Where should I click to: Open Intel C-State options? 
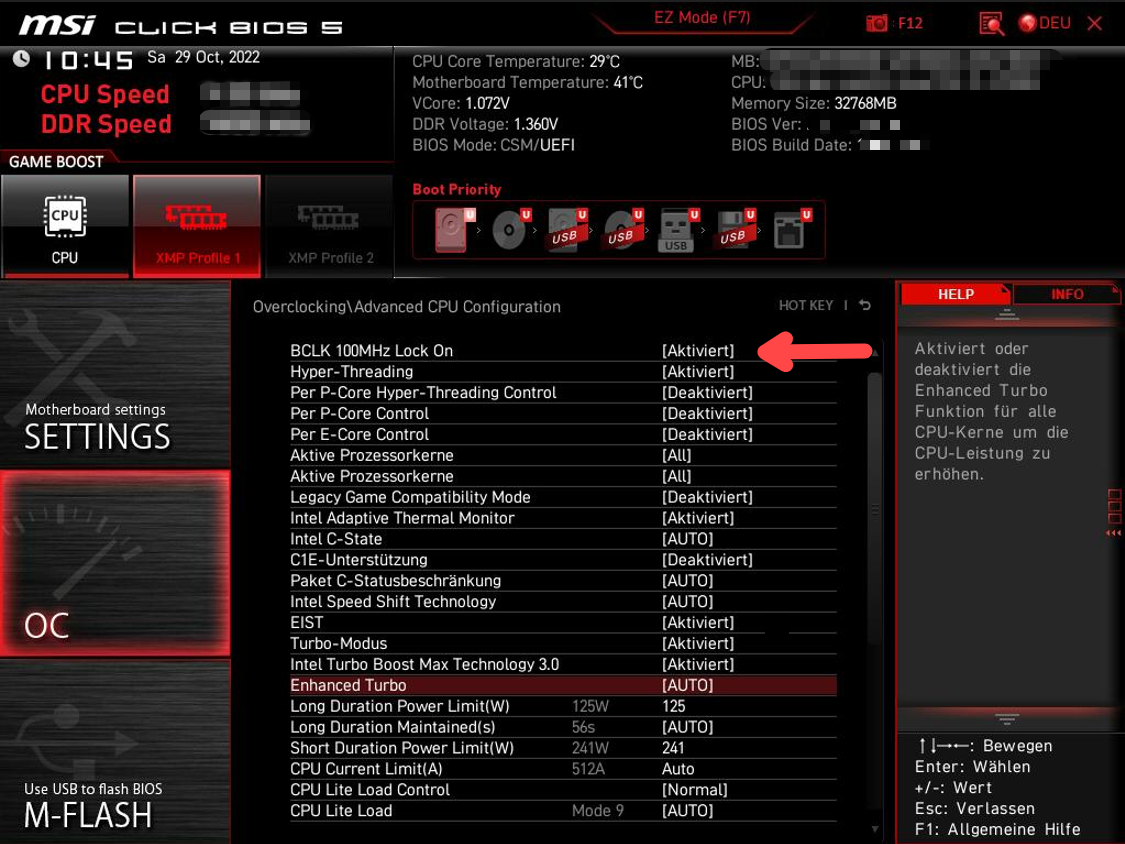pos(563,538)
